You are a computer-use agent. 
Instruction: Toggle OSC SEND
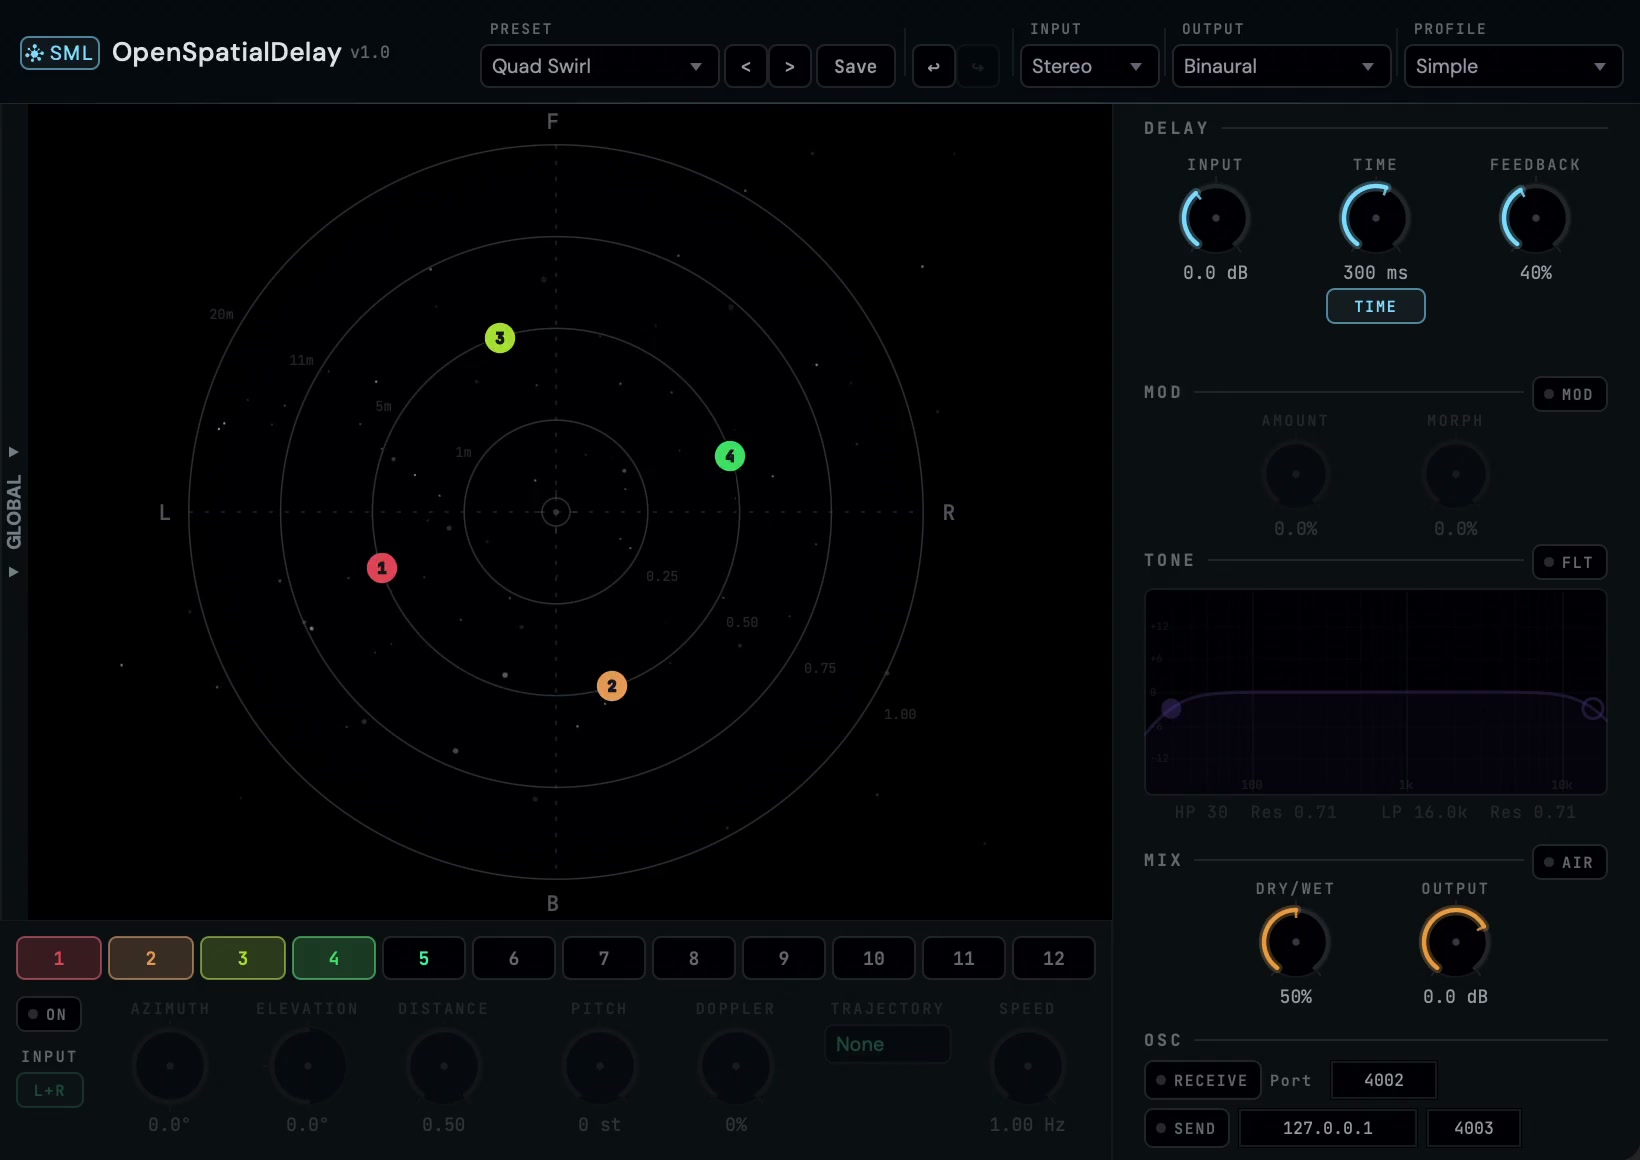click(x=1186, y=1128)
